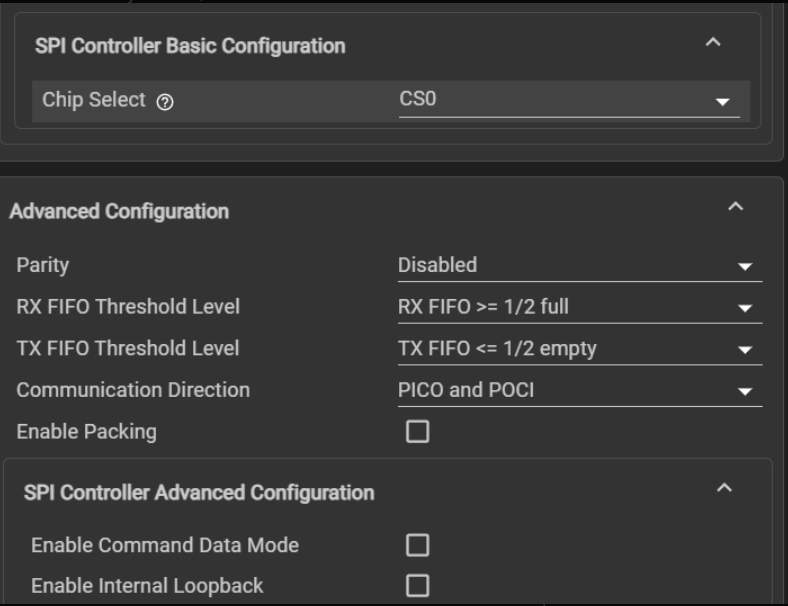This screenshot has width=788, height=606.
Task: Click the TX FIFO dropdown arrow icon
Action: [744, 350]
